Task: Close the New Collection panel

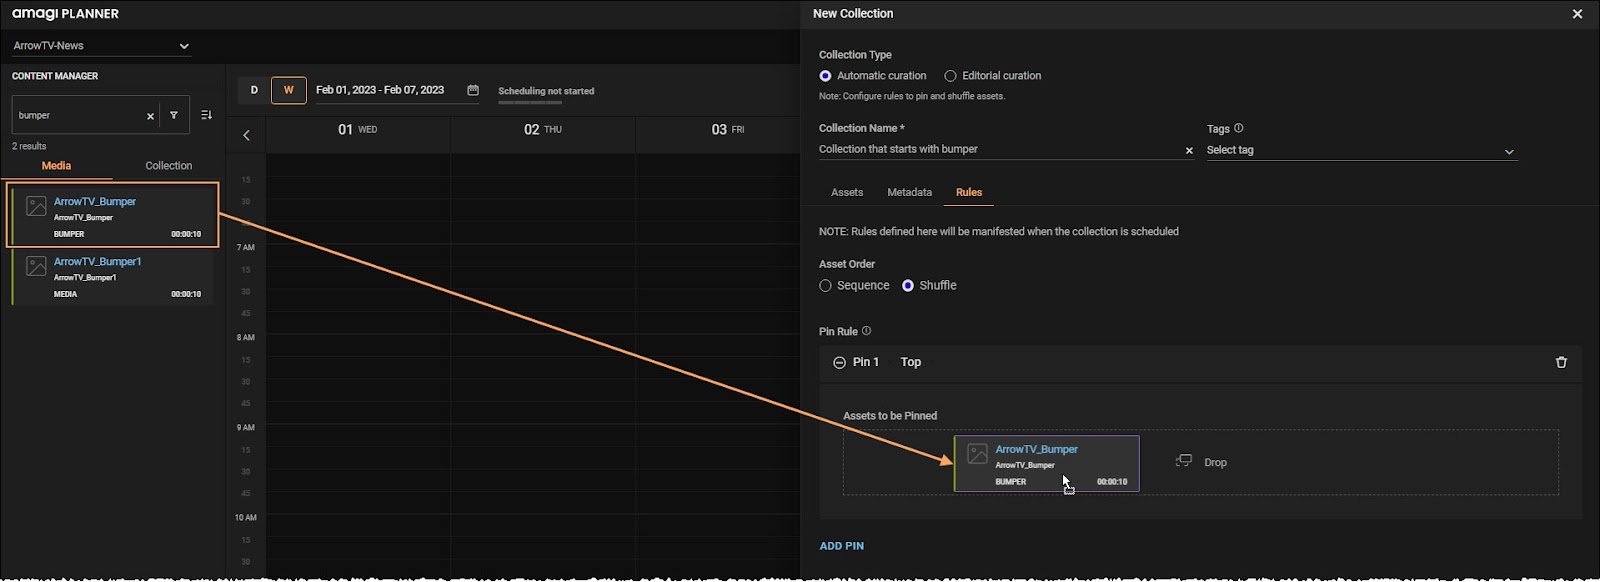Action: (1577, 14)
